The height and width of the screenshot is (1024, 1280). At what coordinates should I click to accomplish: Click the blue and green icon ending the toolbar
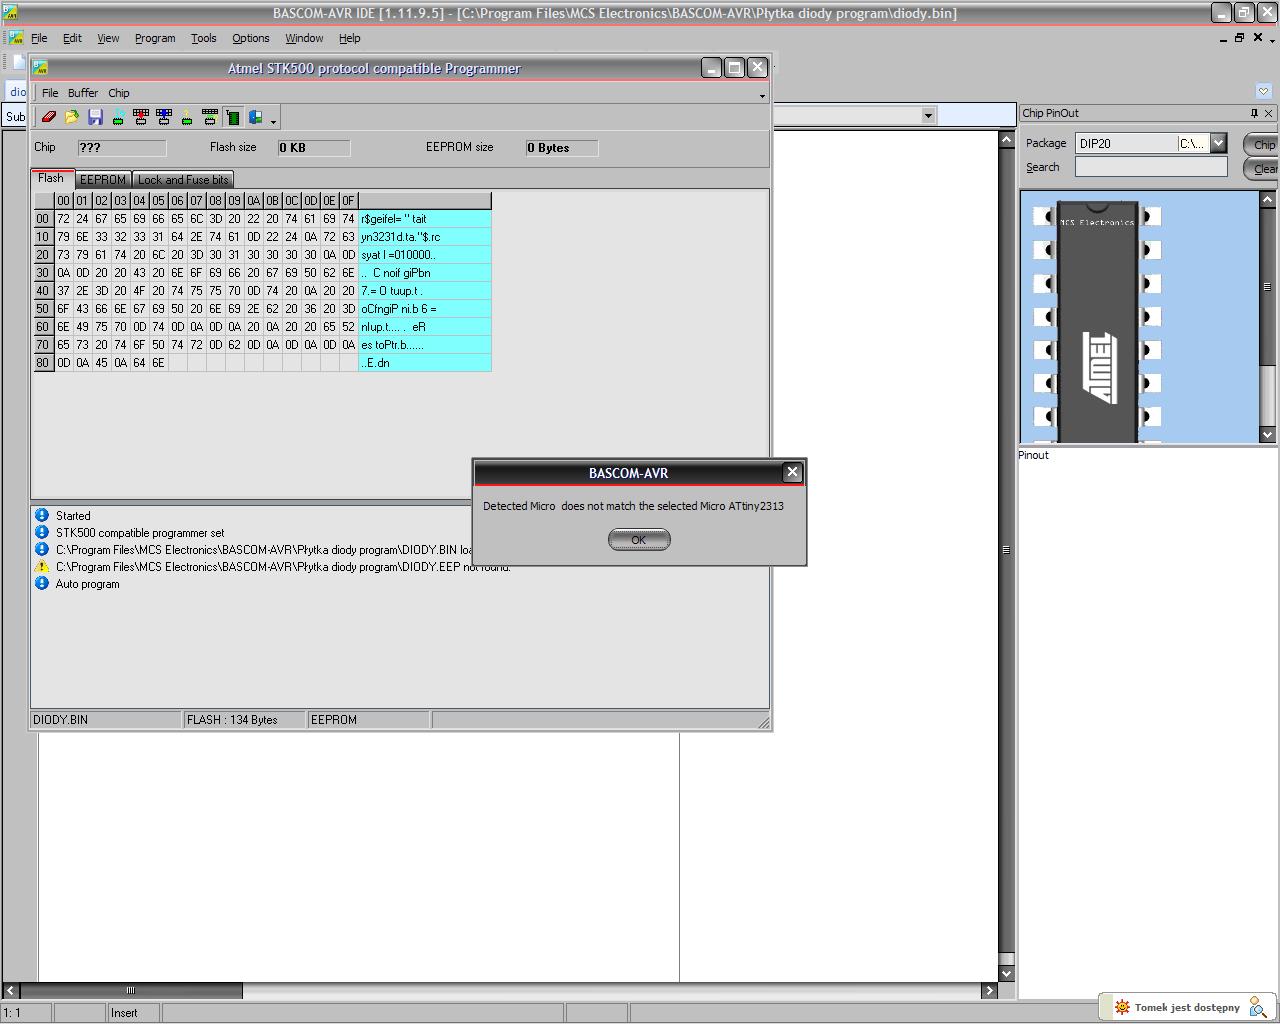pyautogui.click(x=256, y=117)
